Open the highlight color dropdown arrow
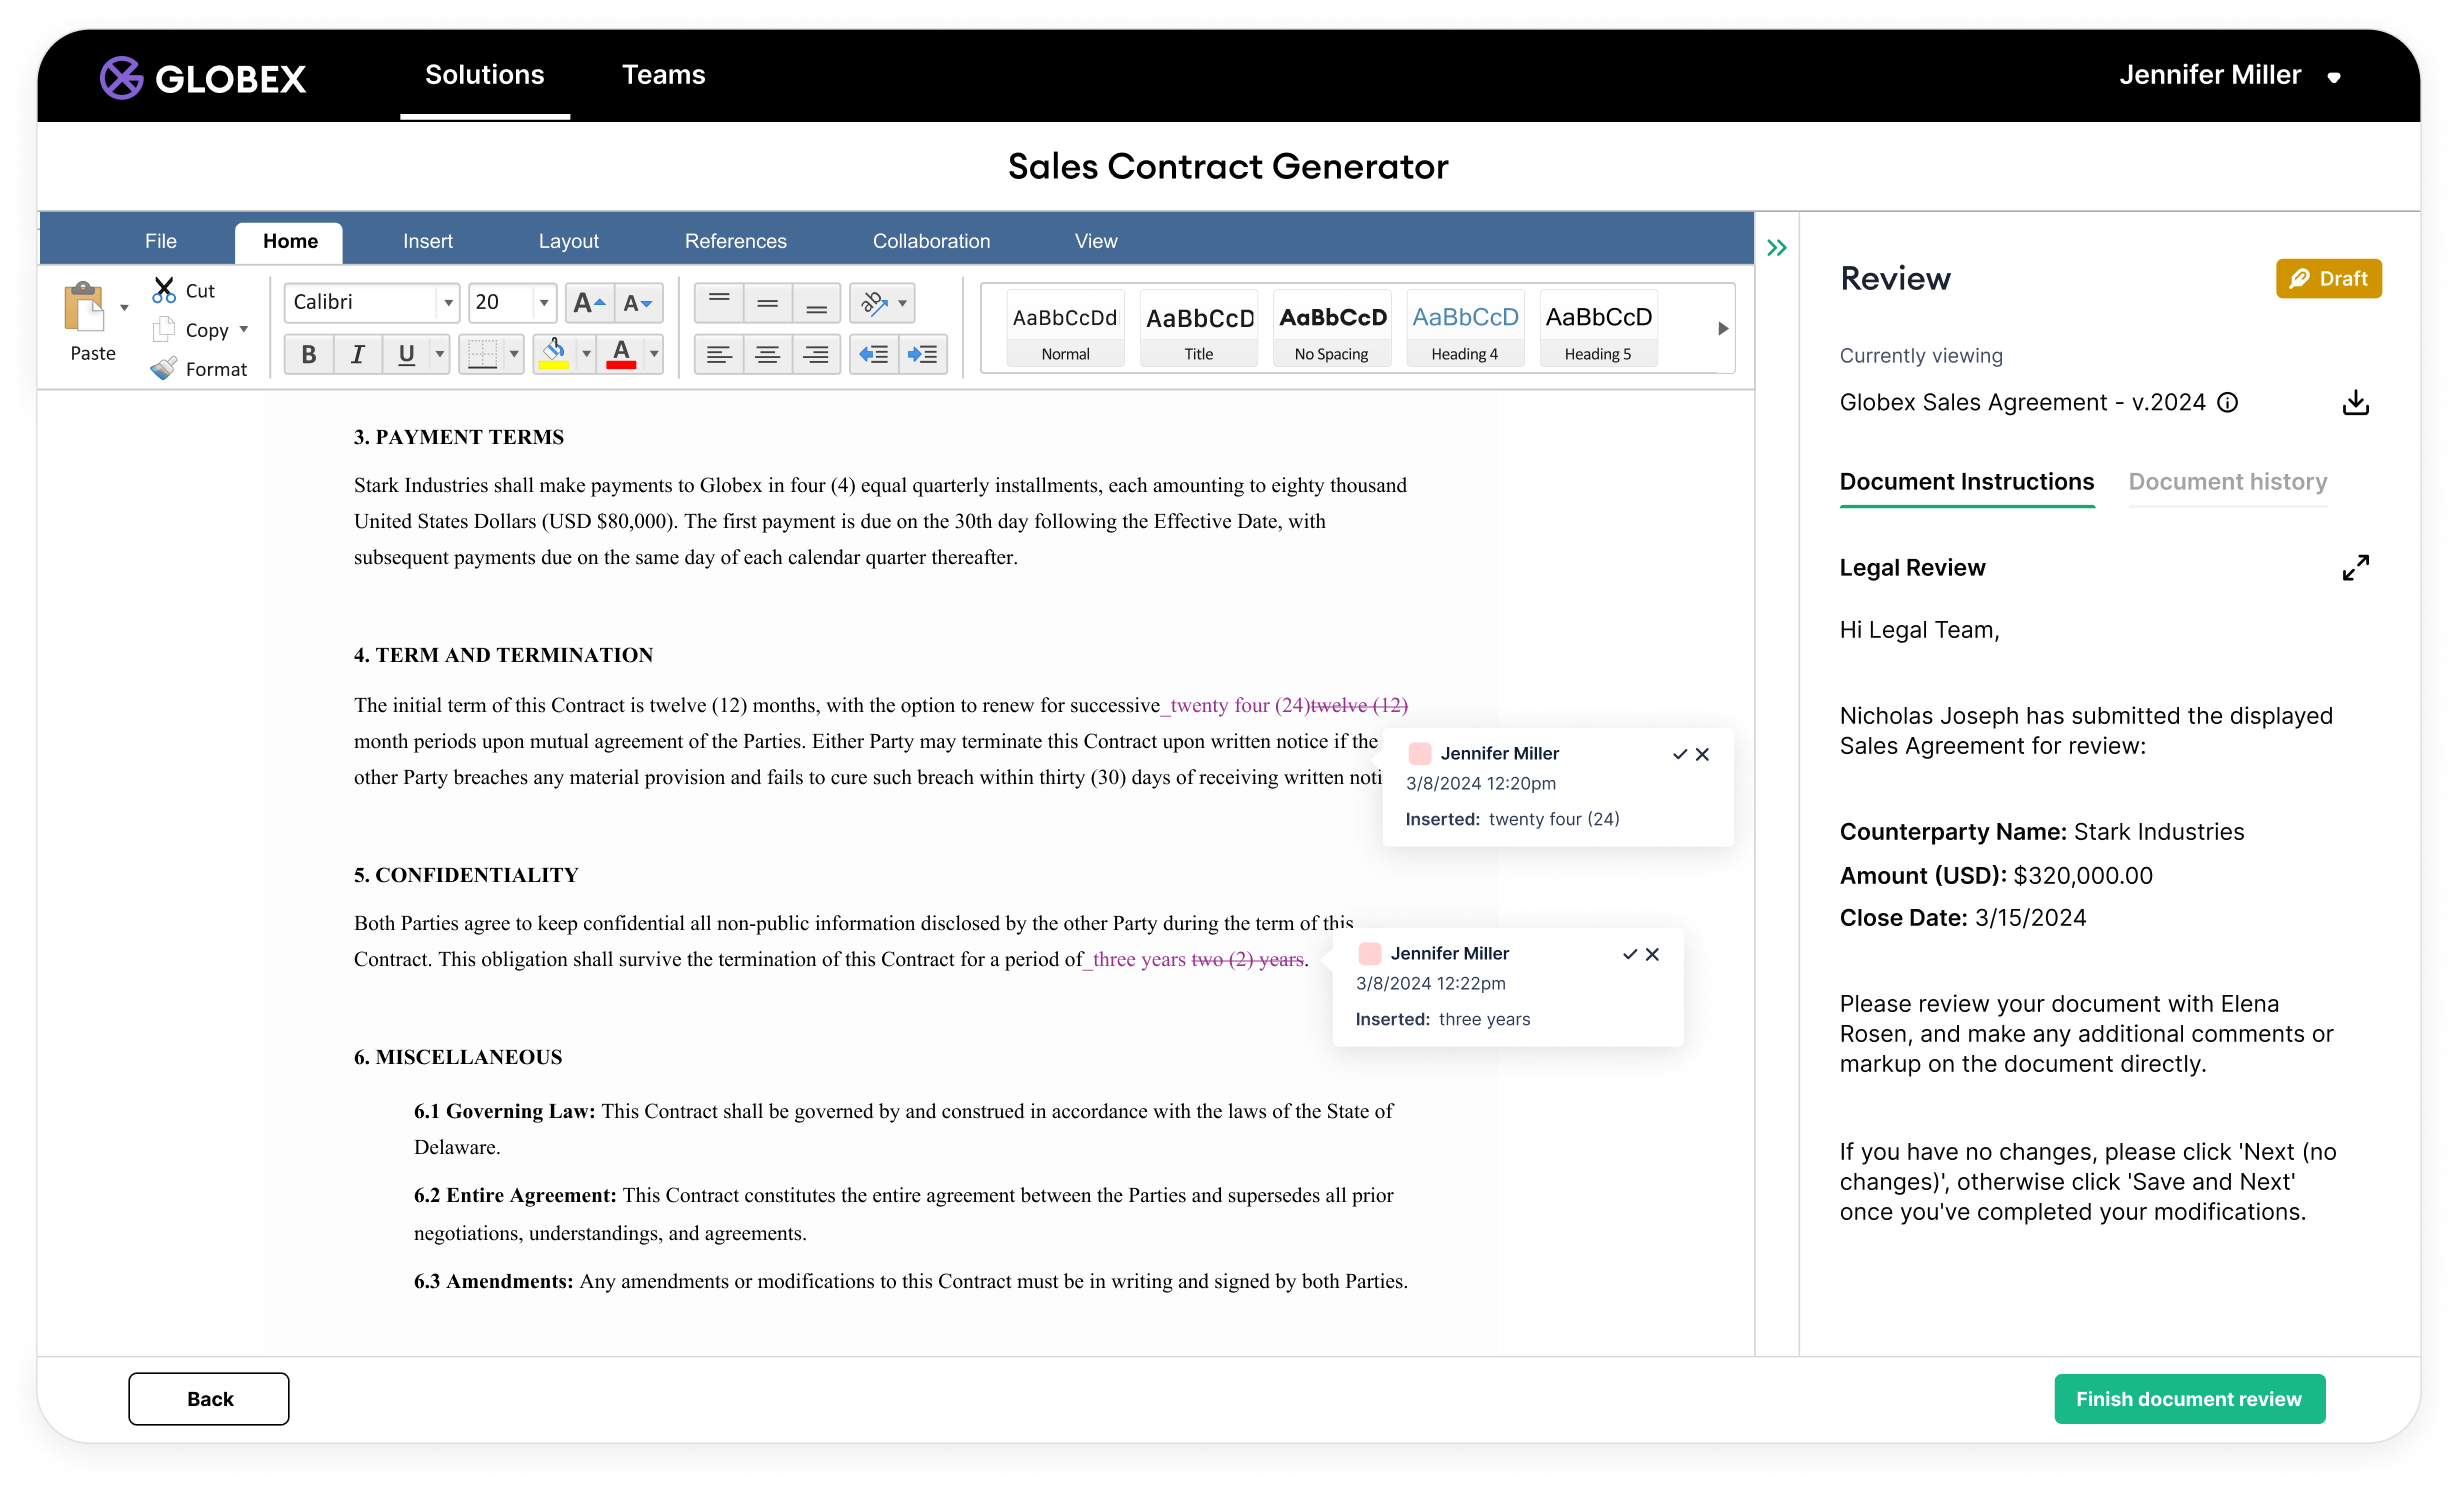Image resolution: width=2456 pixels, height=1486 pixels. click(x=586, y=354)
